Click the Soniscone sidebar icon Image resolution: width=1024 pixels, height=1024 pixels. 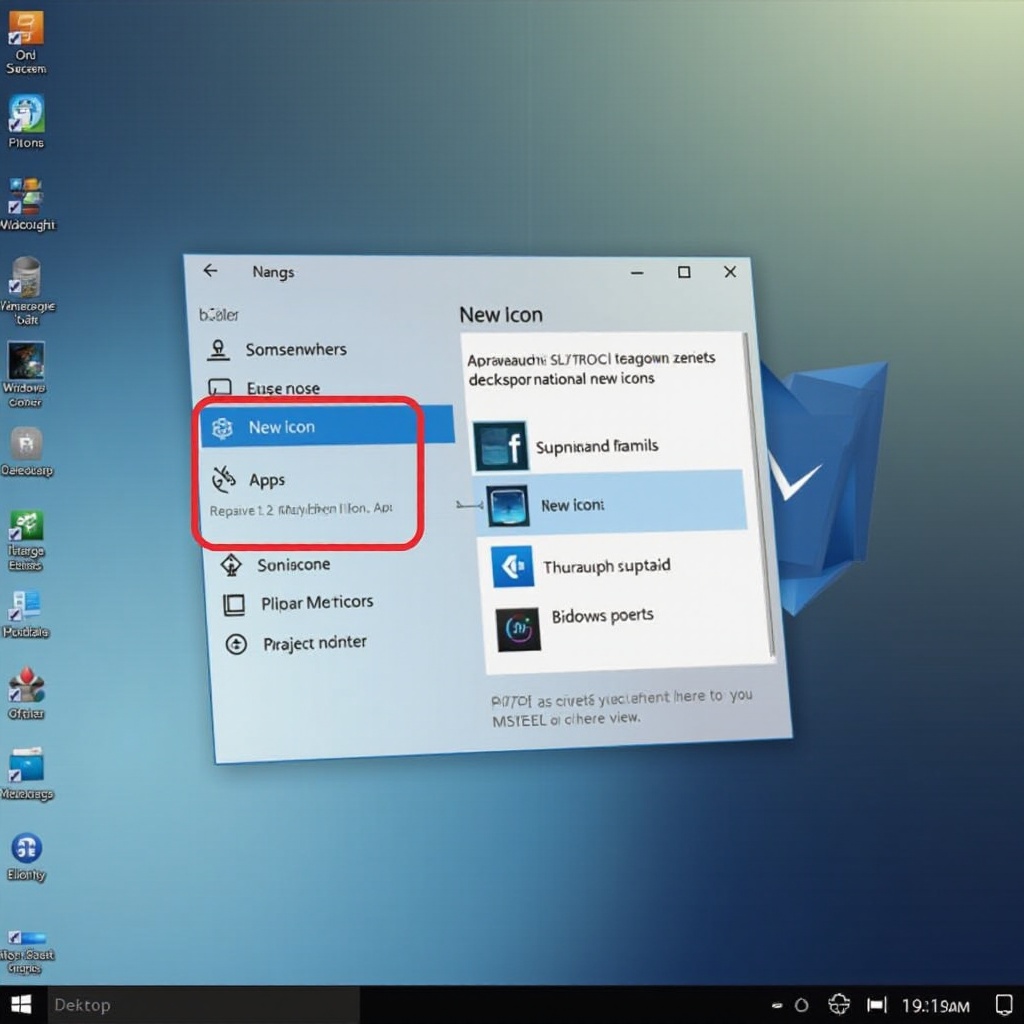(x=231, y=565)
